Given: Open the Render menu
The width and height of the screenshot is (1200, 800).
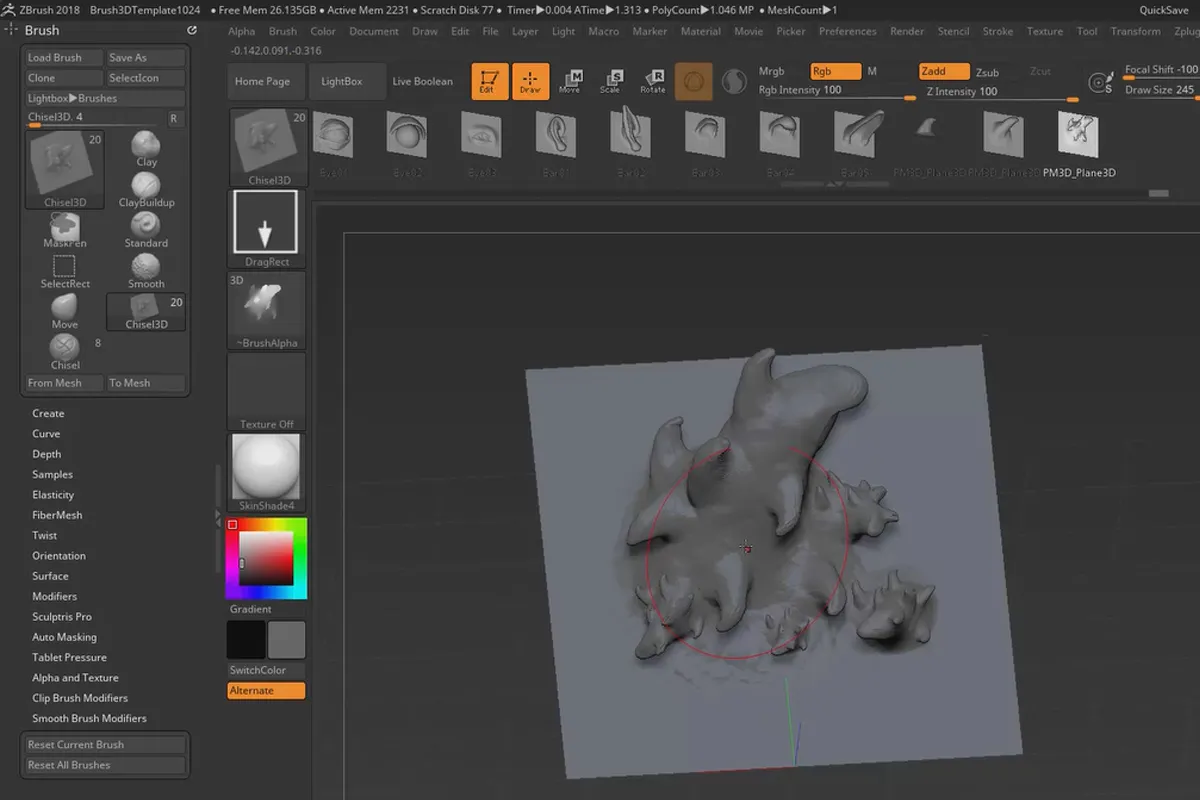Looking at the screenshot, I should point(907,31).
